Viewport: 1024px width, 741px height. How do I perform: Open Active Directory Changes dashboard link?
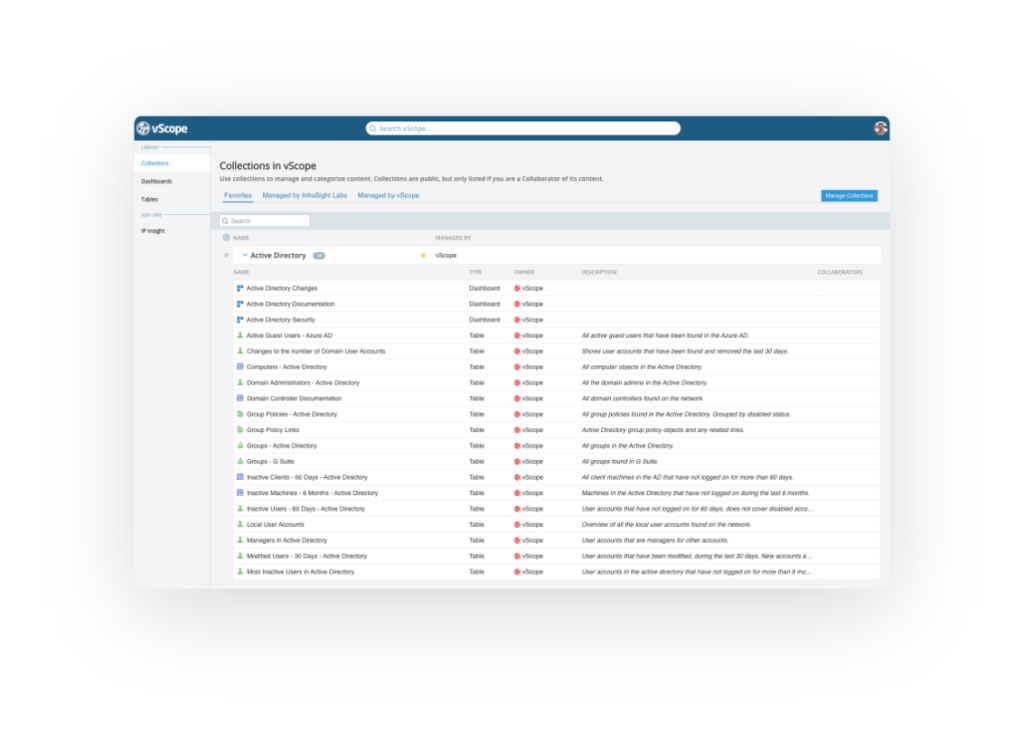tap(281, 288)
